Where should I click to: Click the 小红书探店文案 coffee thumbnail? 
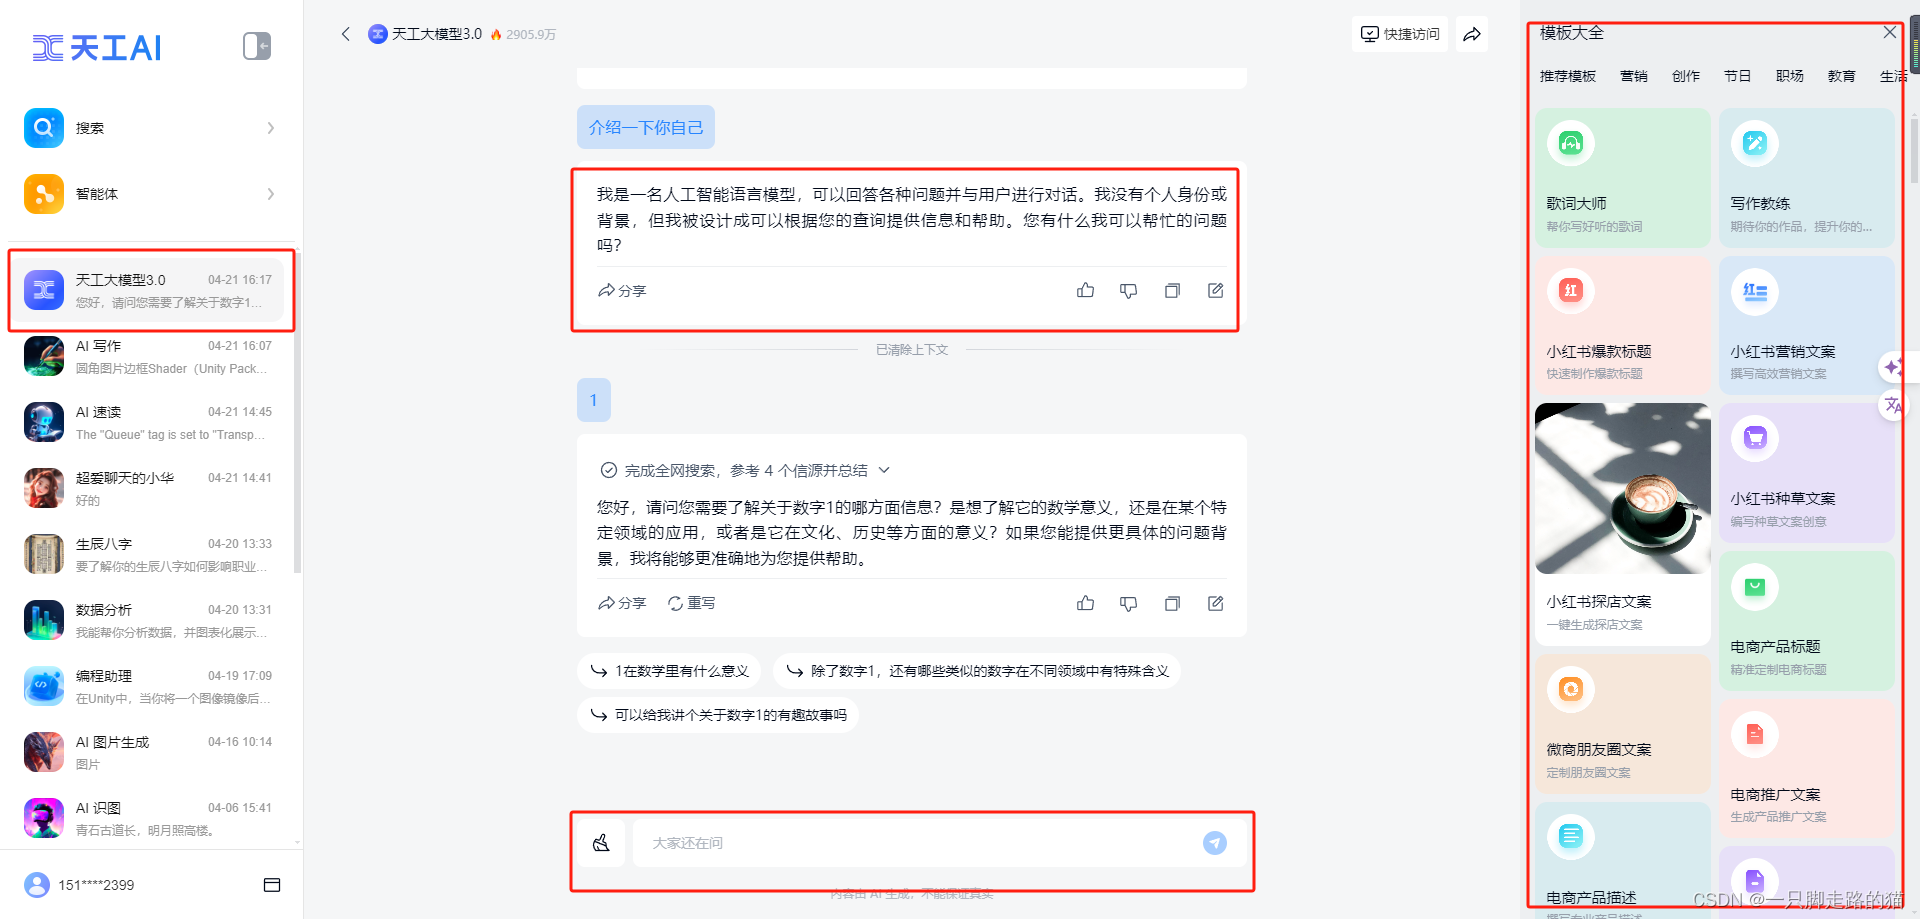coord(1623,489)
